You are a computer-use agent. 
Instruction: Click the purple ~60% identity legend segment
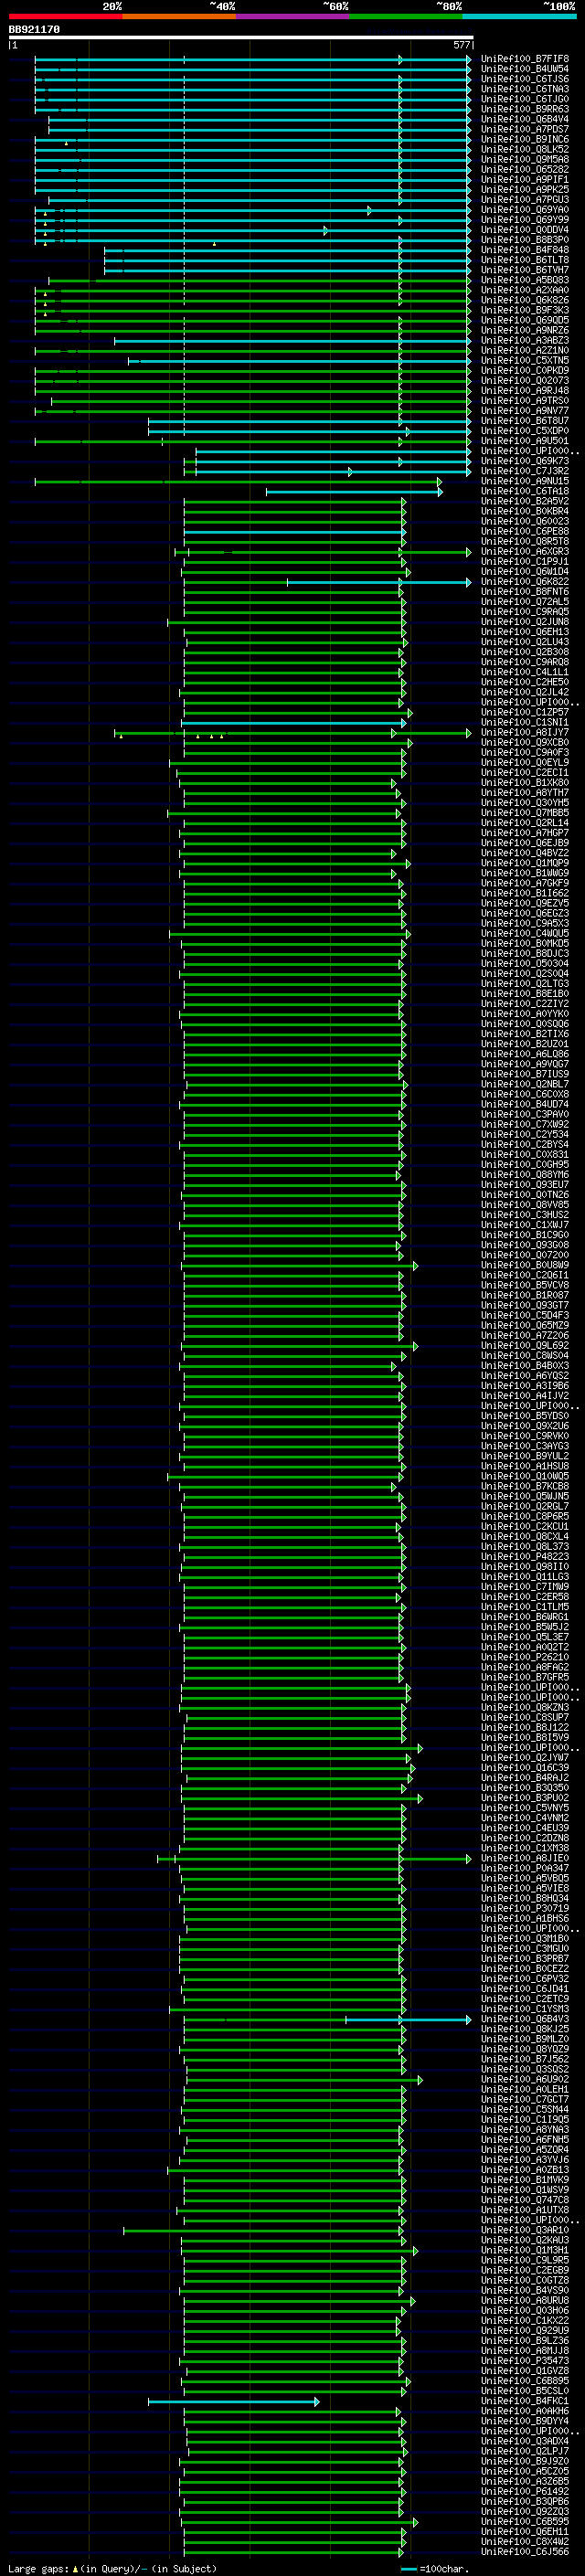click(x=292, y=16)
